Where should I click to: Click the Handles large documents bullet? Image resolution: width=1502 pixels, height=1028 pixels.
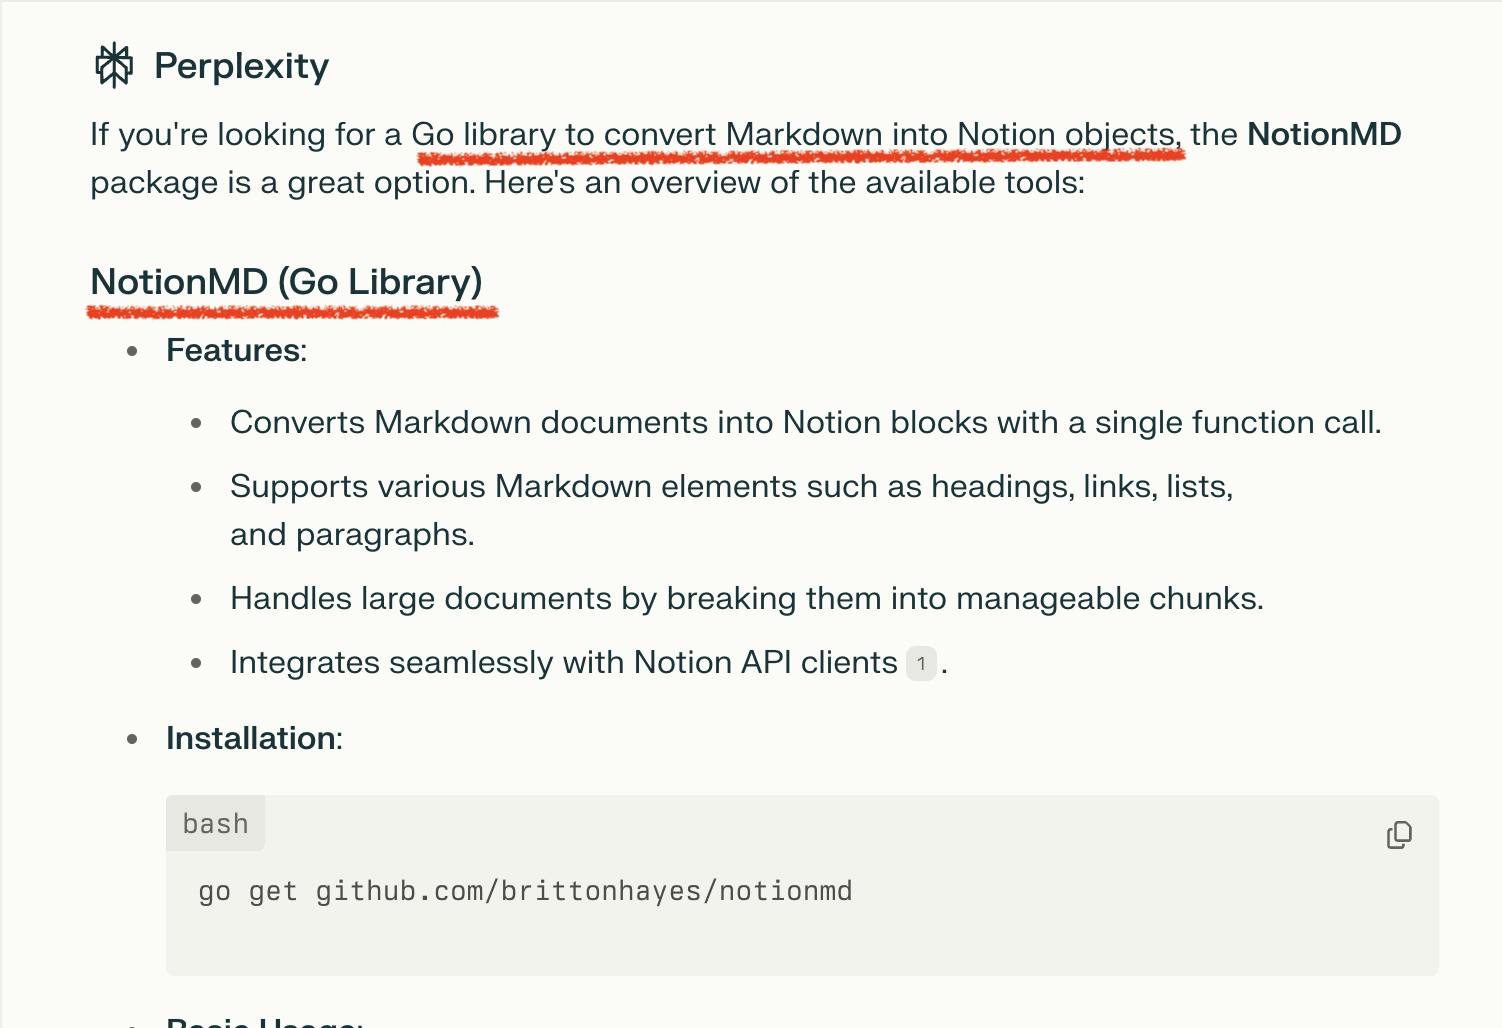(x=746, y=599)
